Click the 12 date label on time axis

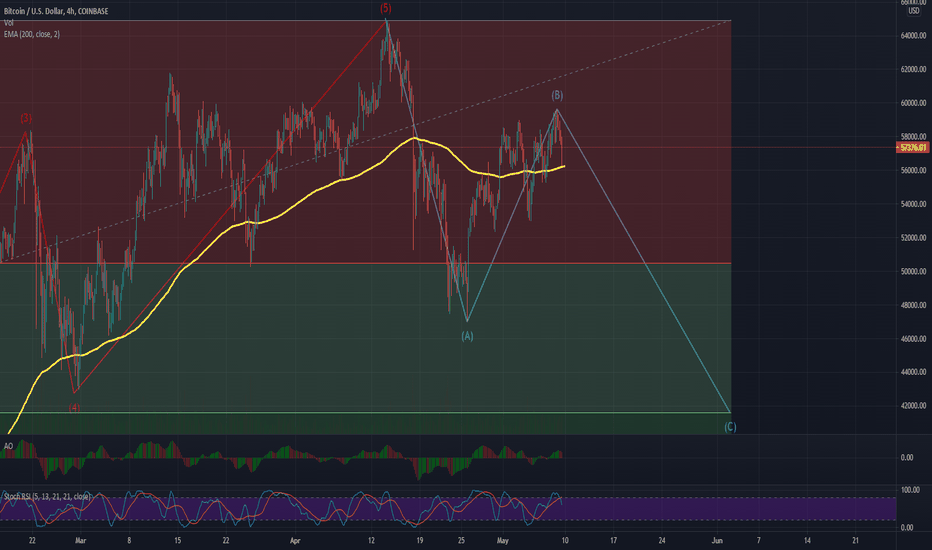click(x=371, y=540)
